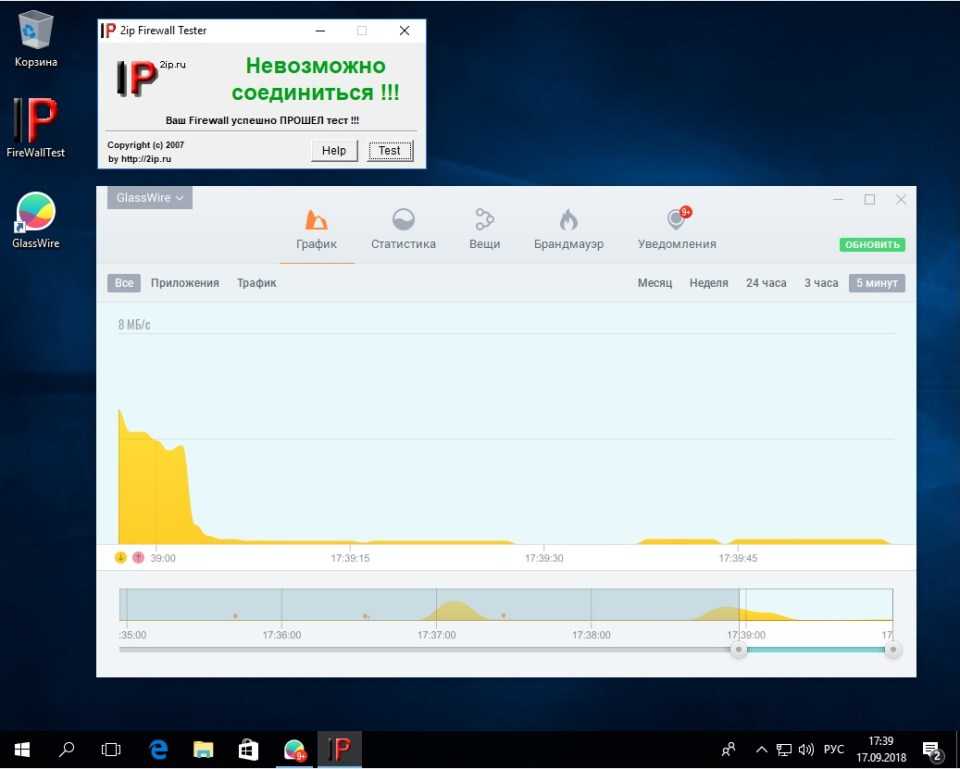Click the pink upload indicator icon
Image resolution: width=960 pixels, height=769 pixels.
click(138, 558)
